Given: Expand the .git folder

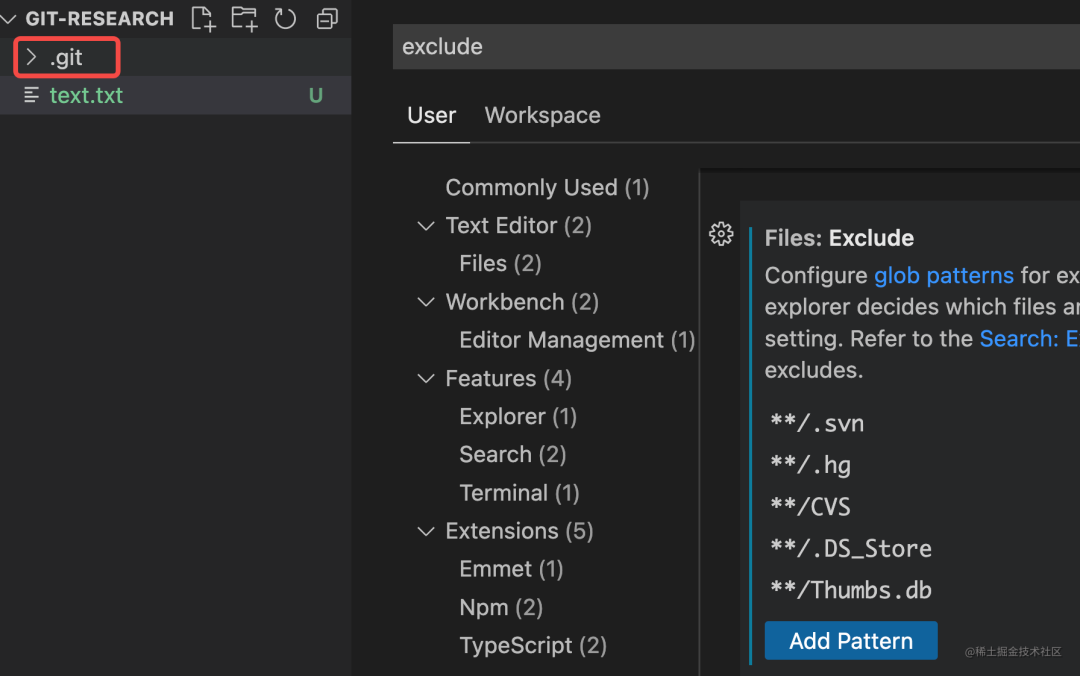Looking at the screenshot, I should click(x=31, y=58).
